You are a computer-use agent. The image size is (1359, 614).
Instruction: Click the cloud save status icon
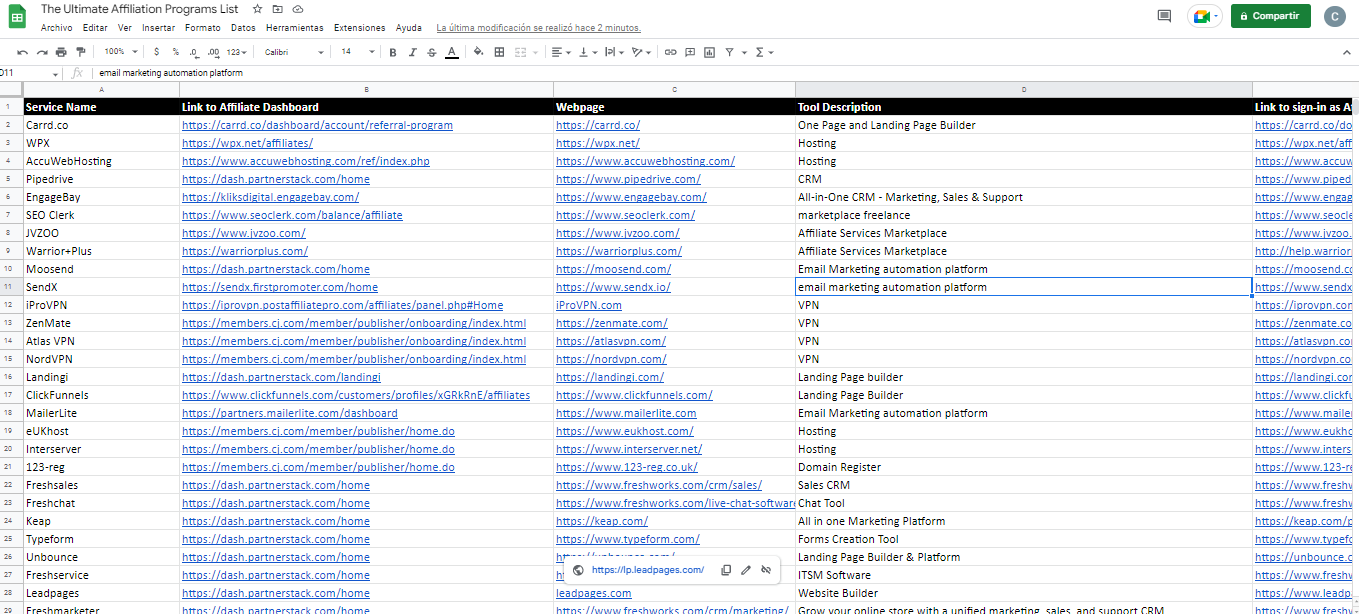point(298,9)
